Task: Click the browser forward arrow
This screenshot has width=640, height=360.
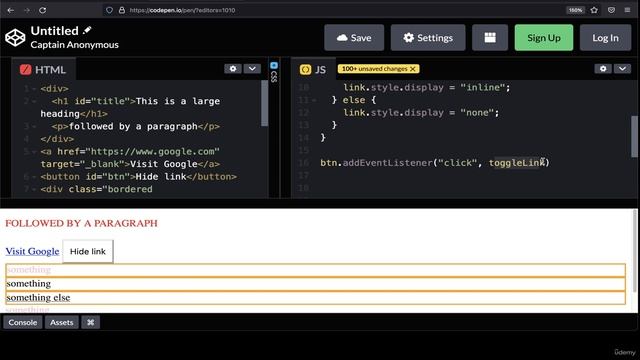Action: pos(27,10)
